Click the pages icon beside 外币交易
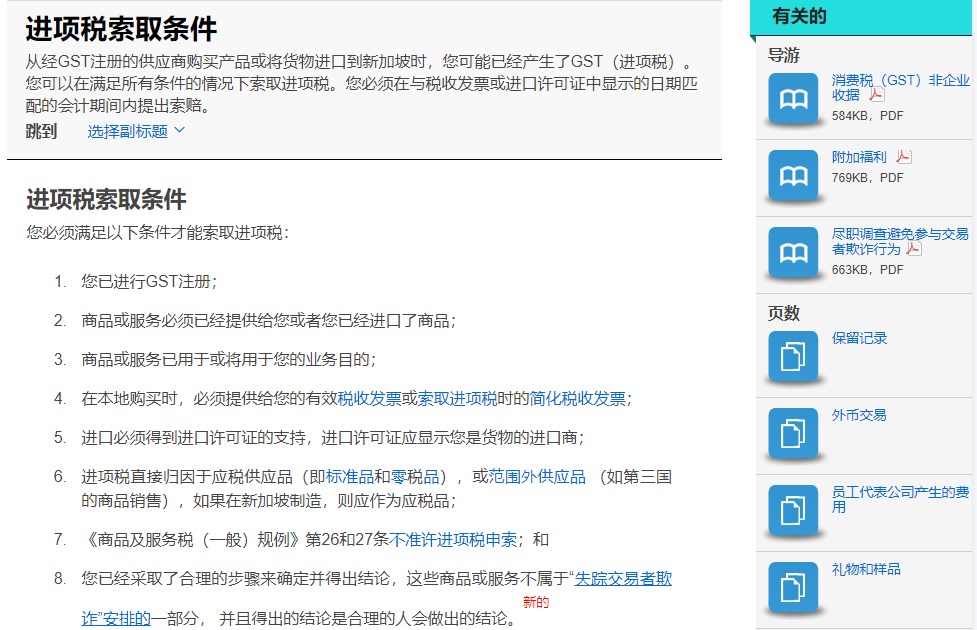Screen dimensions: 977x630 tap(793, 432)
